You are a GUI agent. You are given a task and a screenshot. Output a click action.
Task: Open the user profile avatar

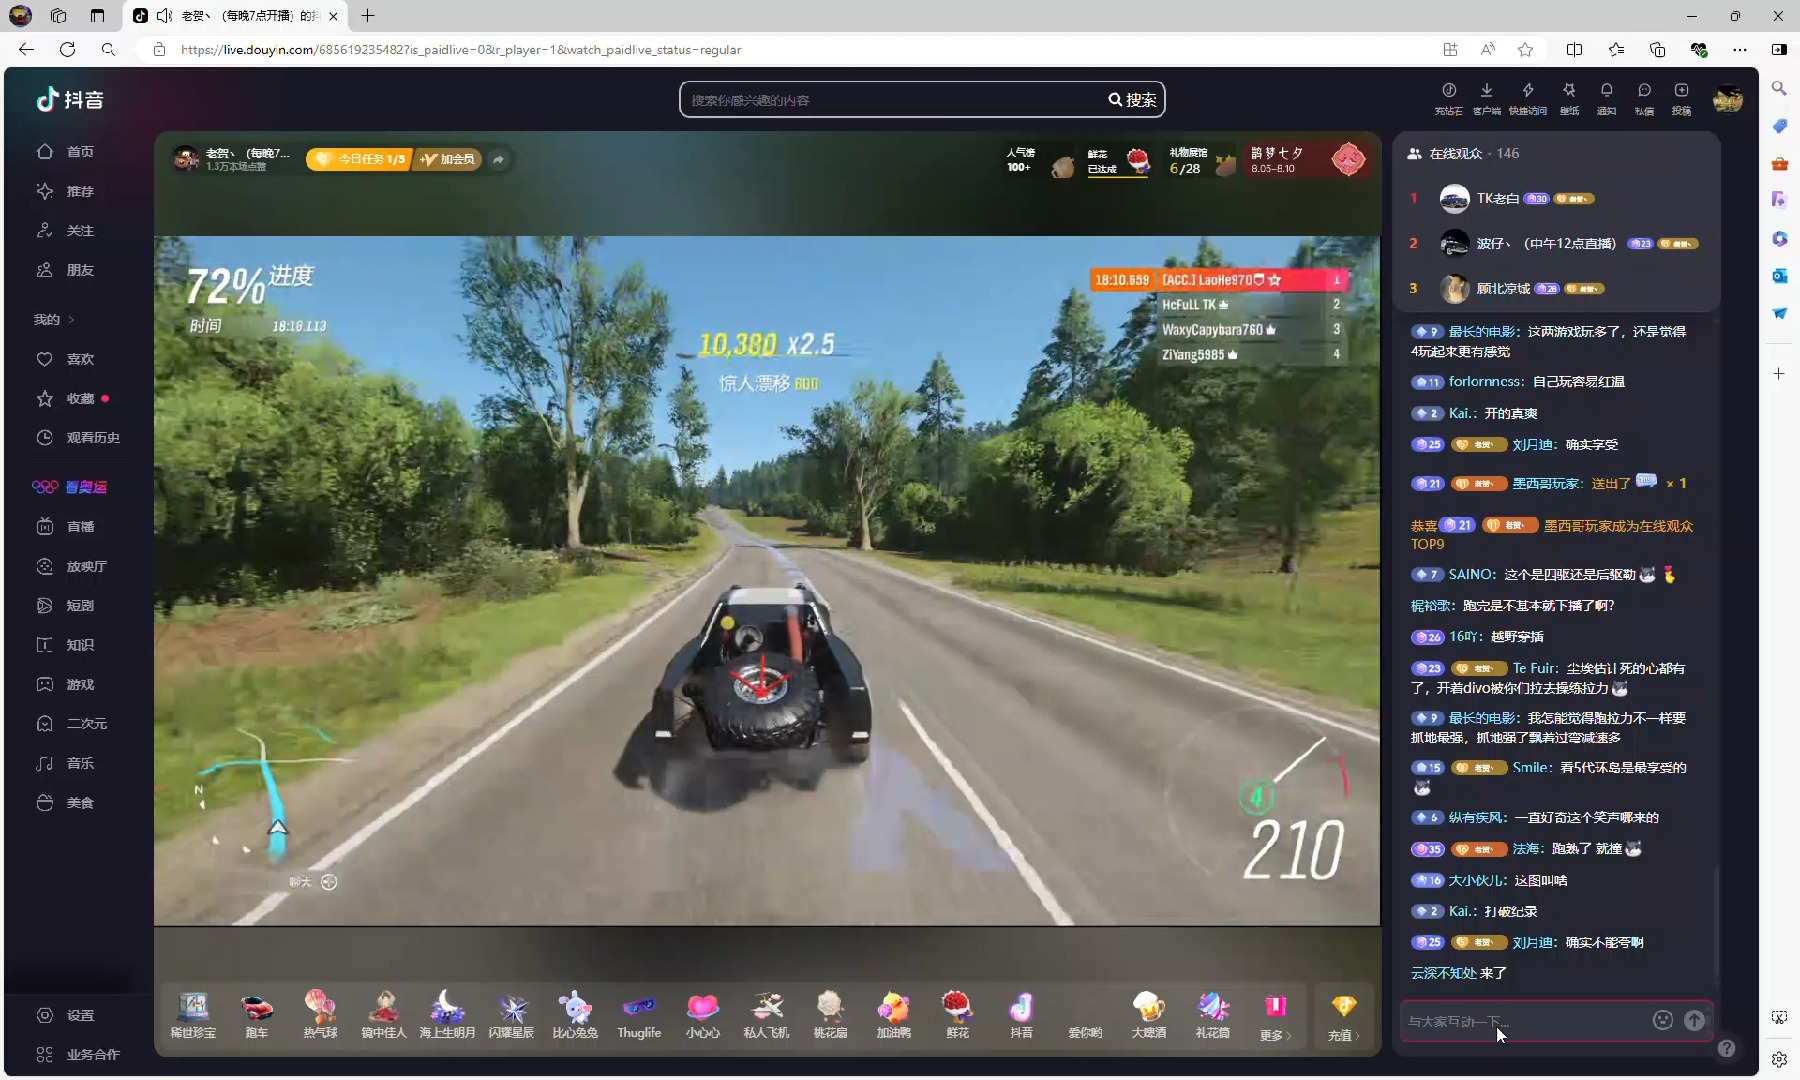pos(1728,99)
